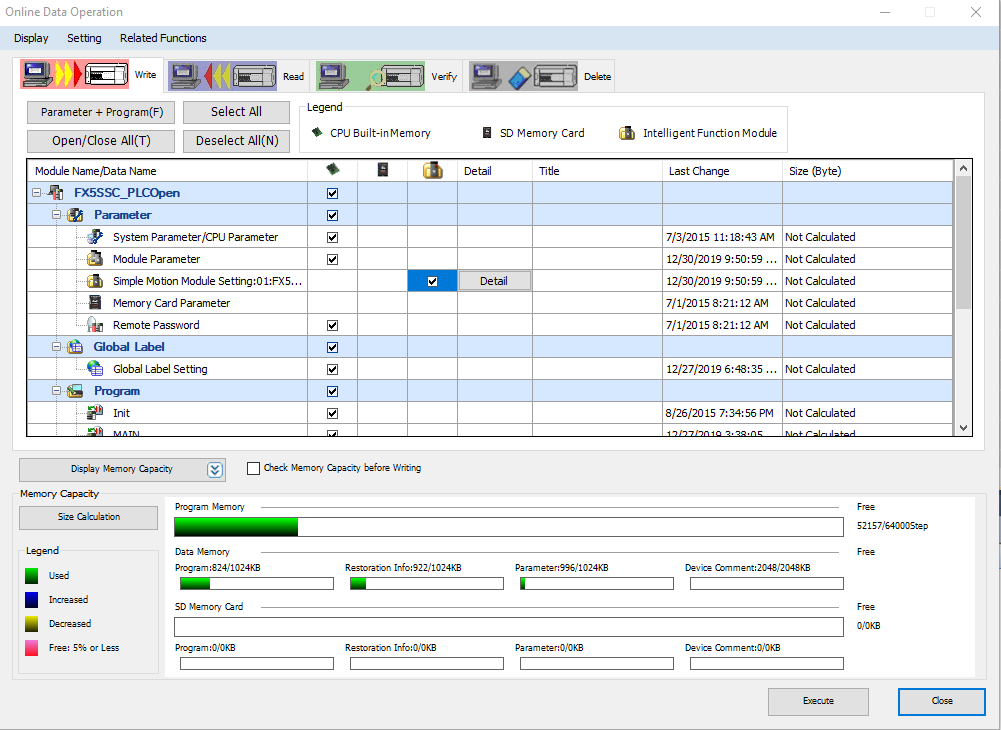Viewport: 1001px width, 730px height.
Task: Click the CPU Built-in Memory column header icon
Action: click(x=332, y=171)
